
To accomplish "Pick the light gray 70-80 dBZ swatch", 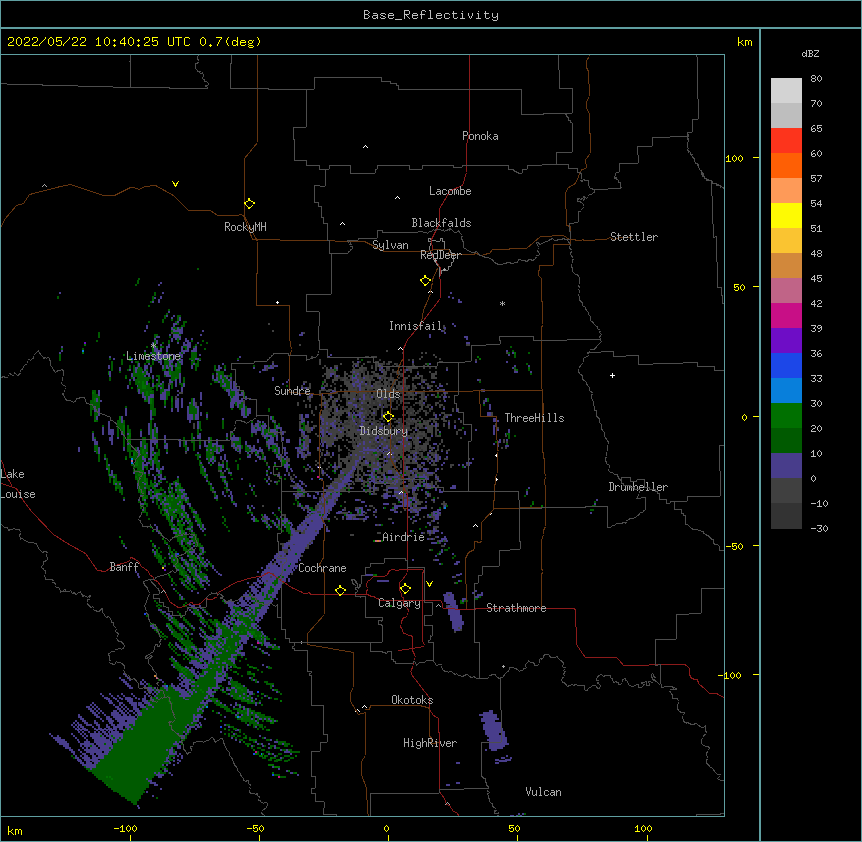I will coord(786,91).
